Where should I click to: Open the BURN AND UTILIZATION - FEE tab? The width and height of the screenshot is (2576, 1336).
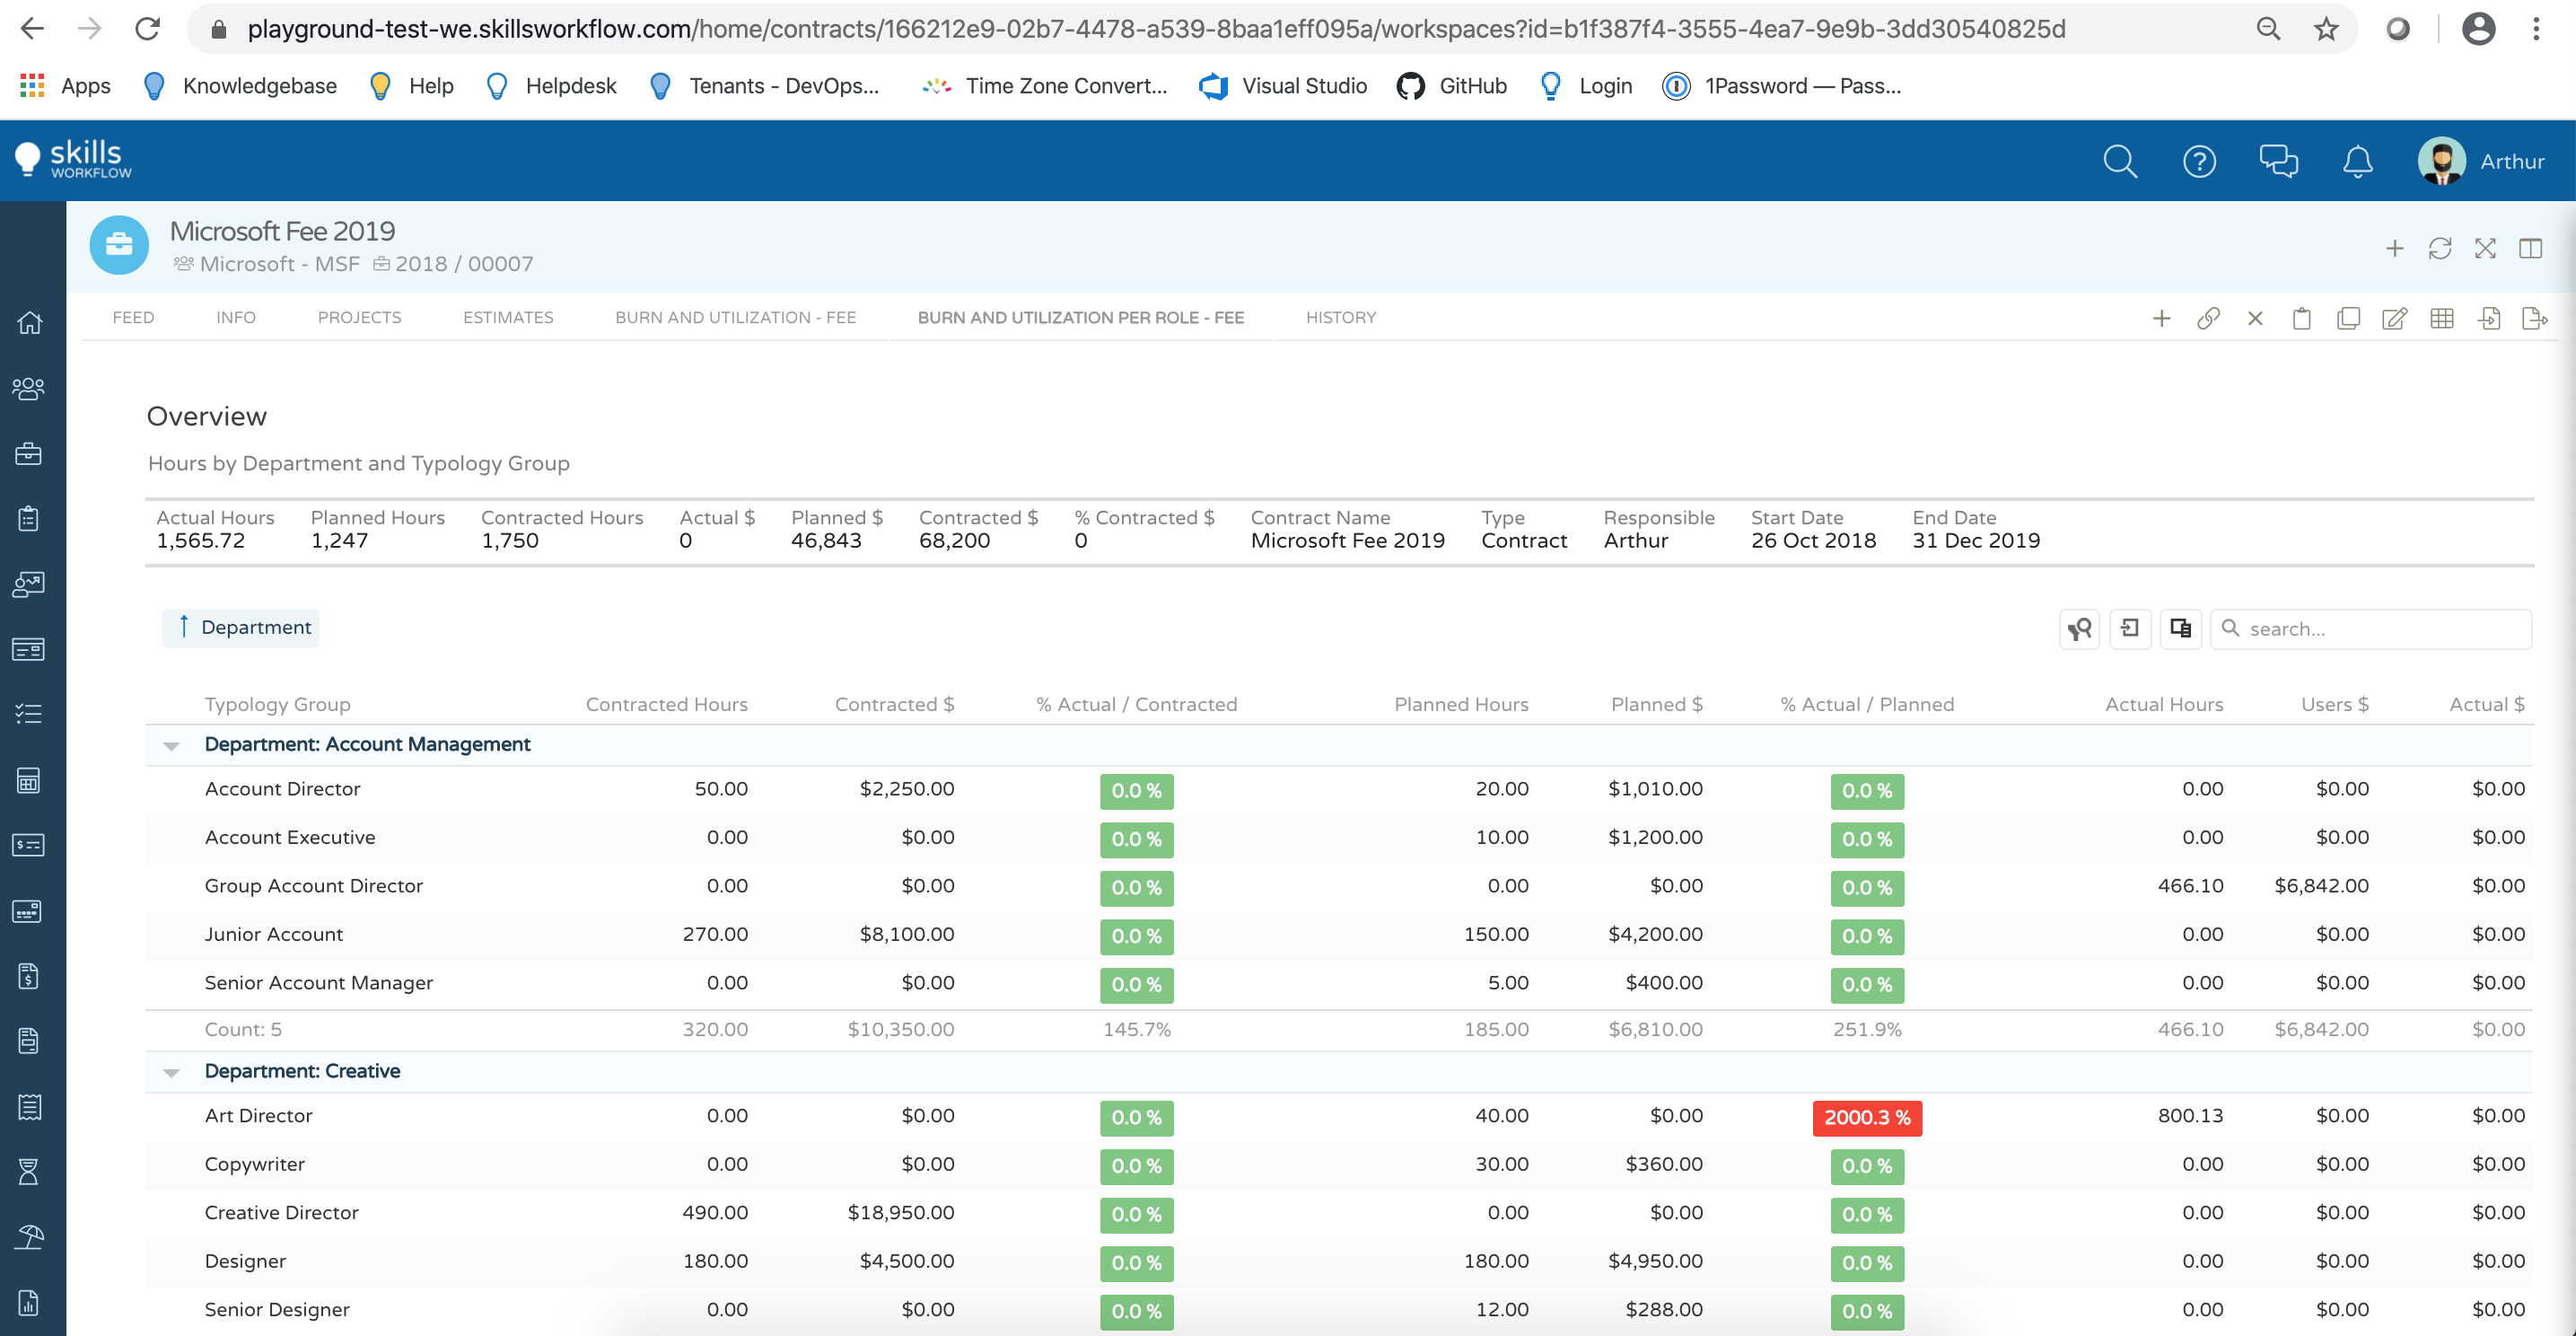point(735,317)
